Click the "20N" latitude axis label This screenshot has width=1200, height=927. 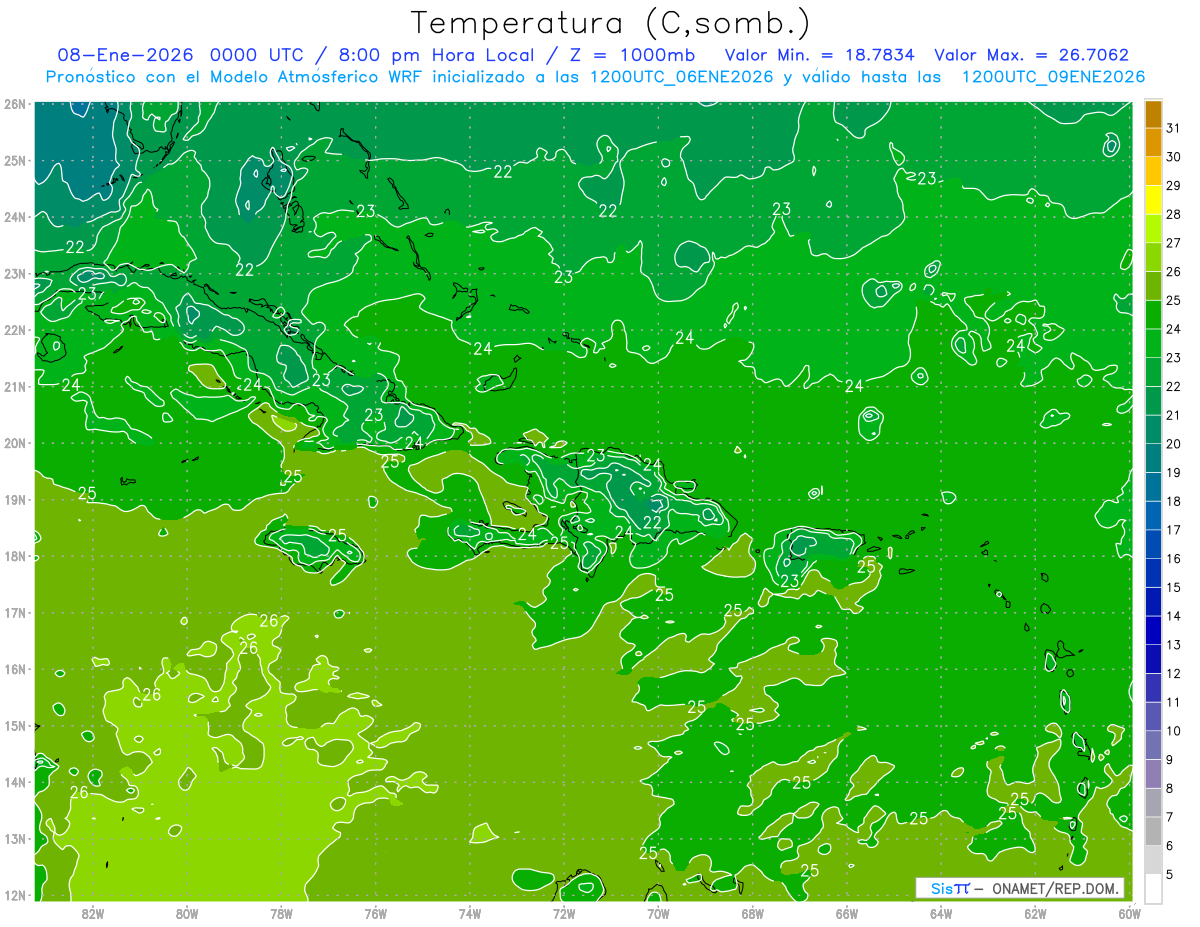(15, 443)
